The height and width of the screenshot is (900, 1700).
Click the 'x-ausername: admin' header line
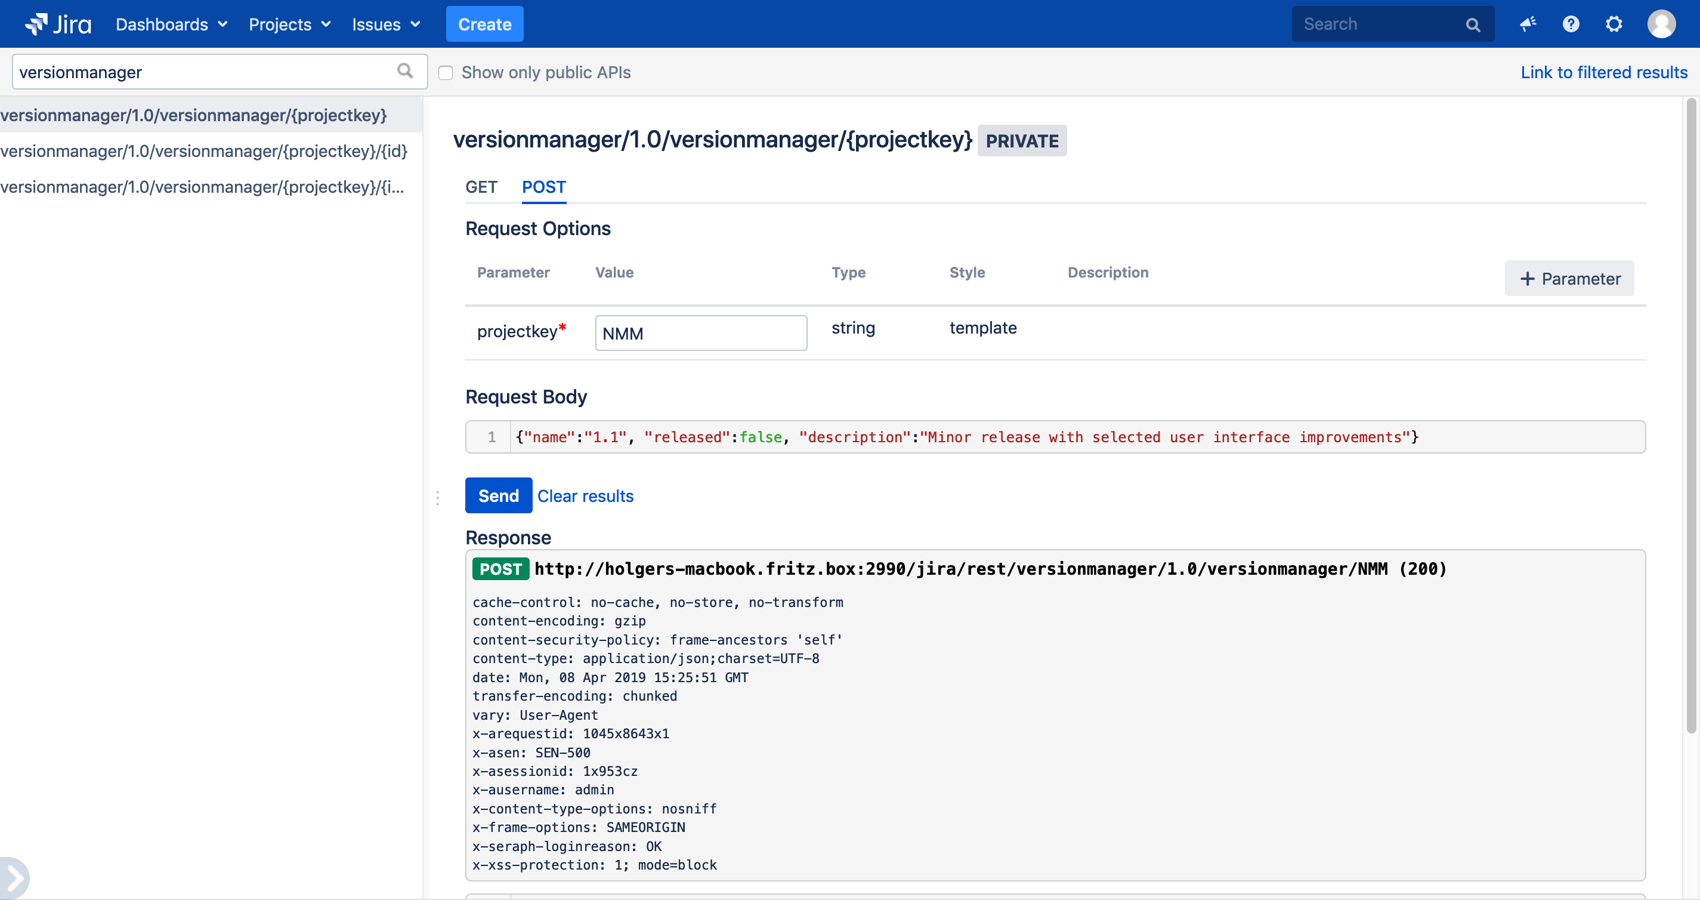point(543,790)
